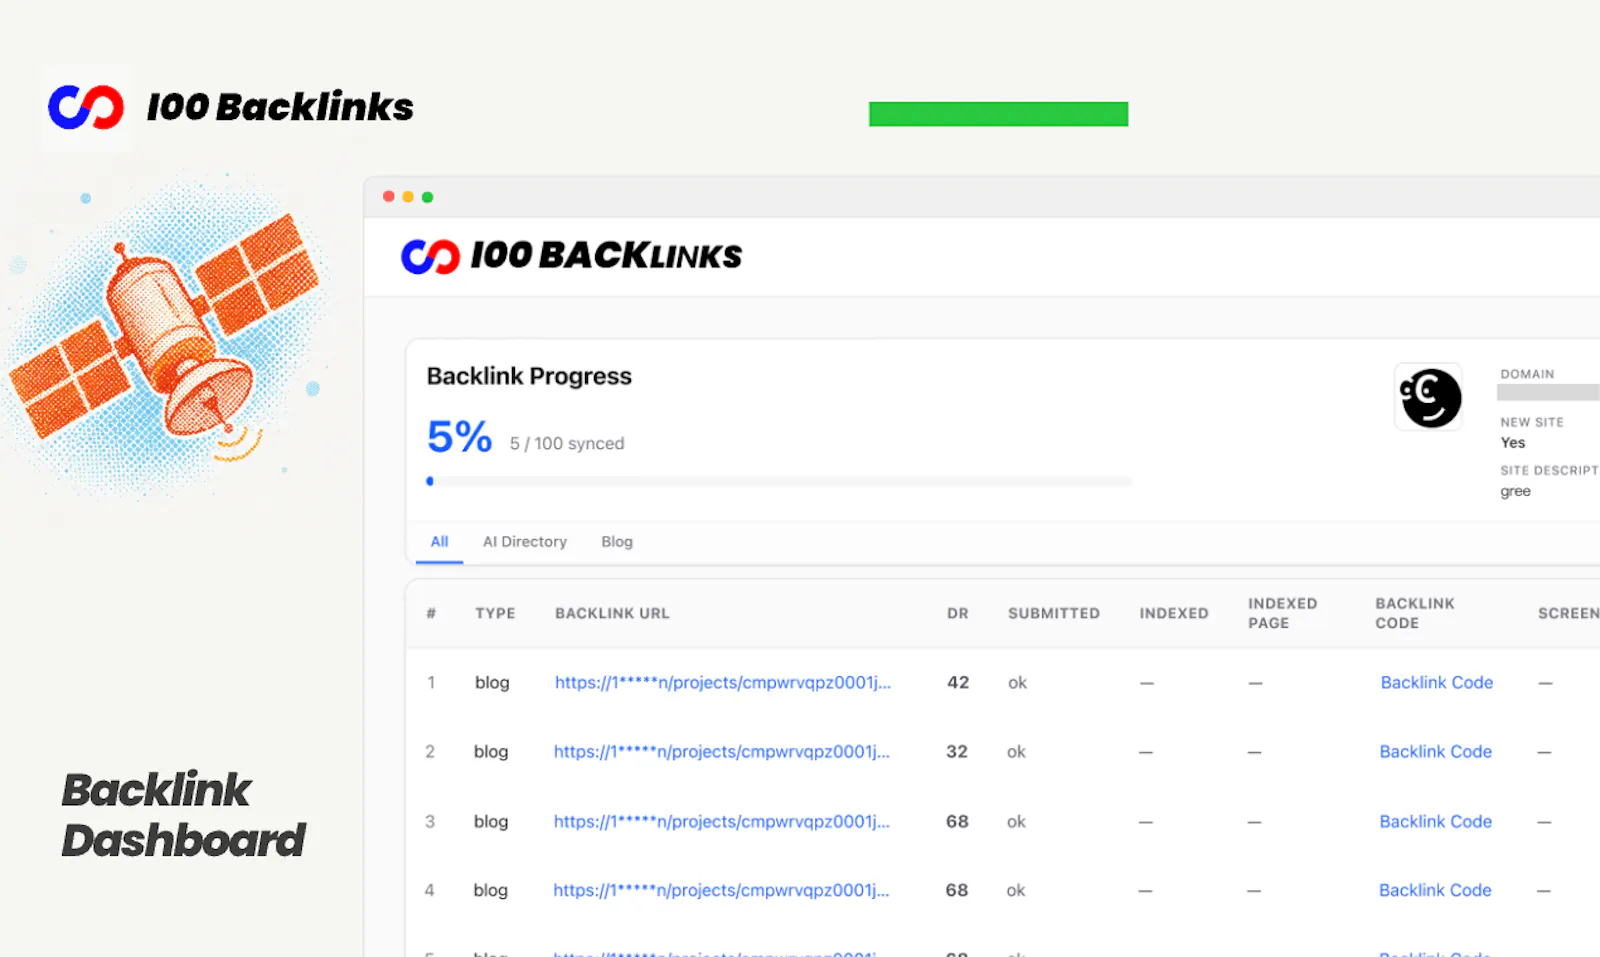
Task: Click the '5 / 100 synced' text
Action: click(567, 444)
